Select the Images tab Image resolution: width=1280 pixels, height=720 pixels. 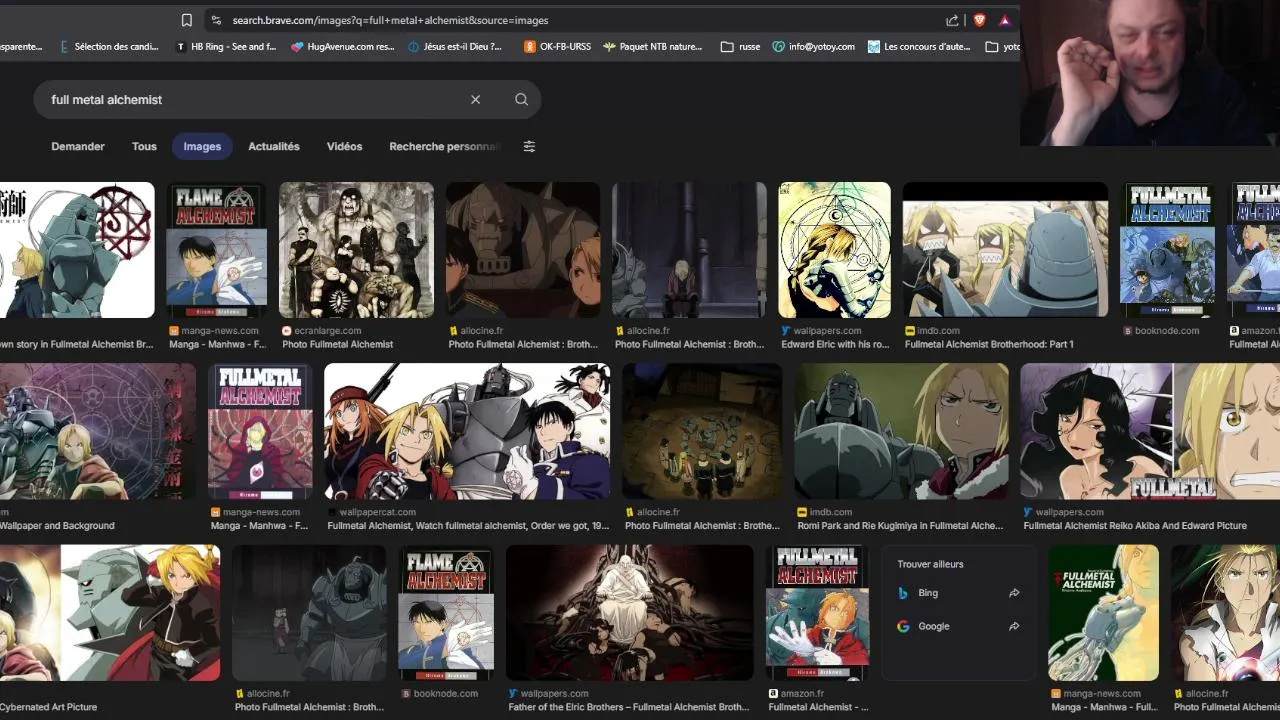tap(202, 146)
